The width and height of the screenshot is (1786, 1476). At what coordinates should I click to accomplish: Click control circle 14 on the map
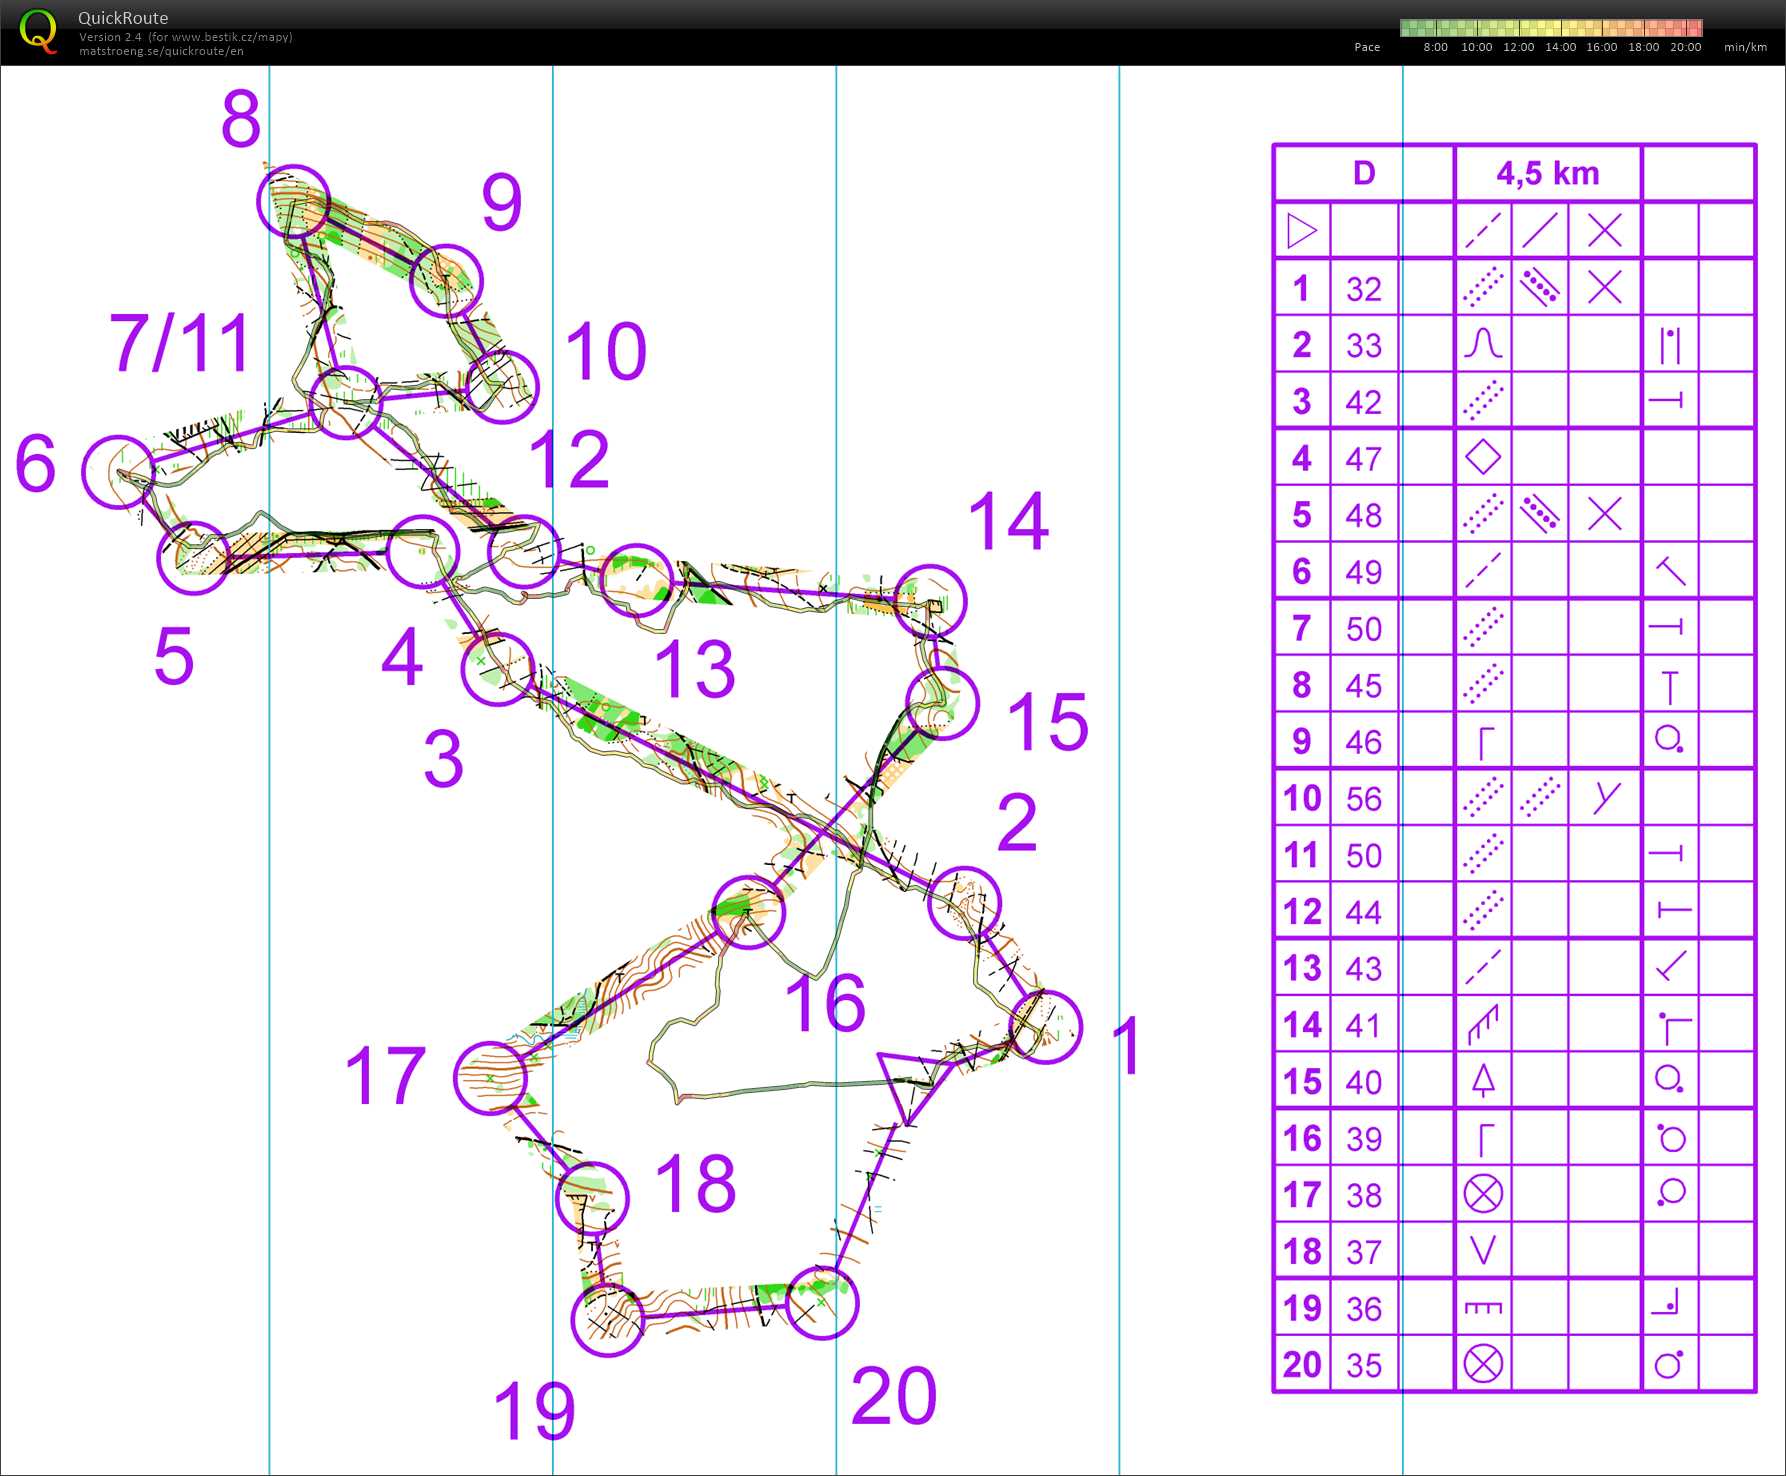point(930,601)
